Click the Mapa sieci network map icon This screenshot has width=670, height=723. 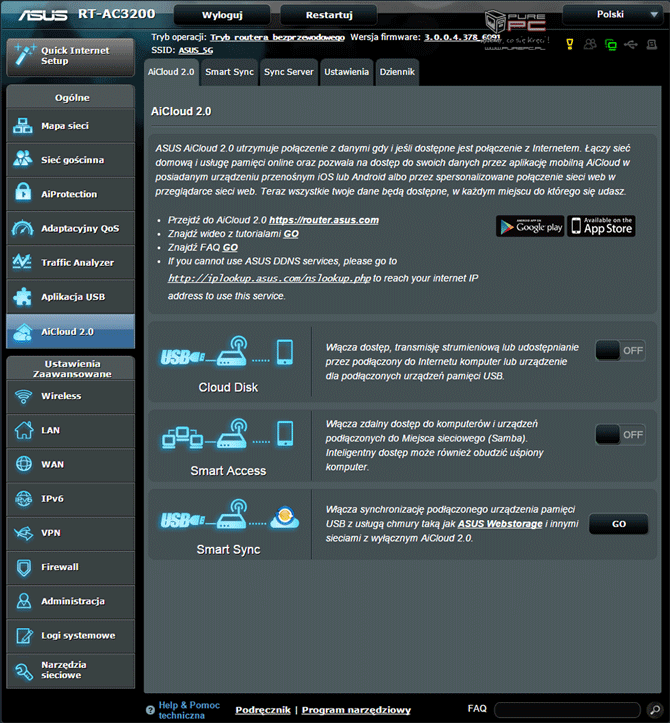(23, 126)
